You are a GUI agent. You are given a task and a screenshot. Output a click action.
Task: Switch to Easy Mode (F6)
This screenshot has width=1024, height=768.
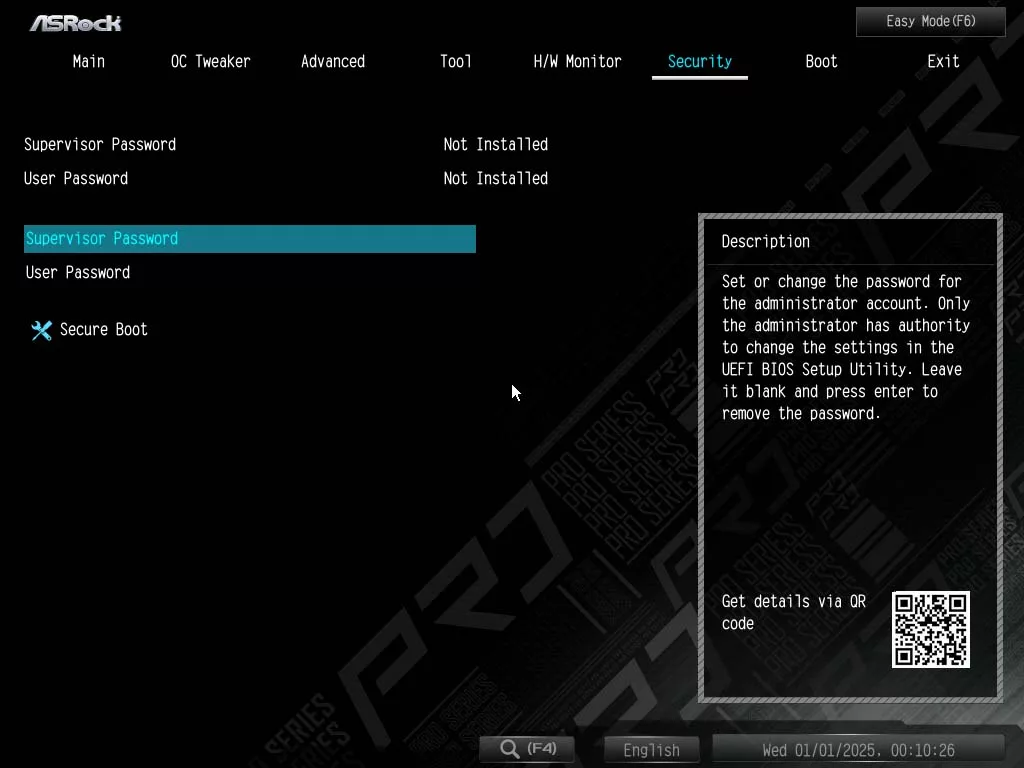click(x=930, y=21)
